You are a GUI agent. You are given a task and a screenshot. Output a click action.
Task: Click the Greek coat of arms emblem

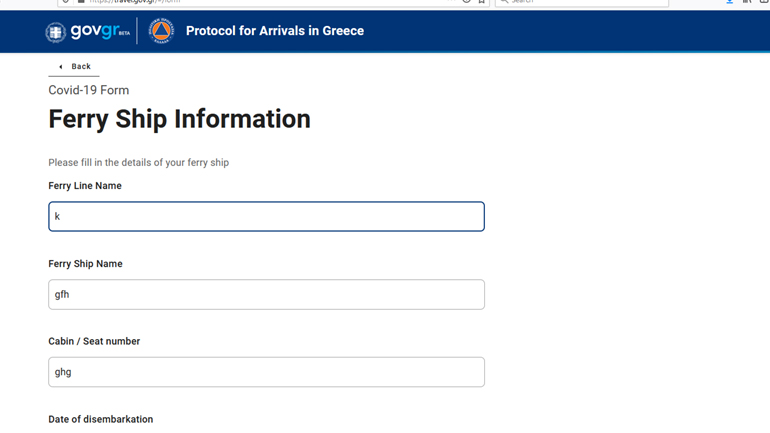coord(55,32)
